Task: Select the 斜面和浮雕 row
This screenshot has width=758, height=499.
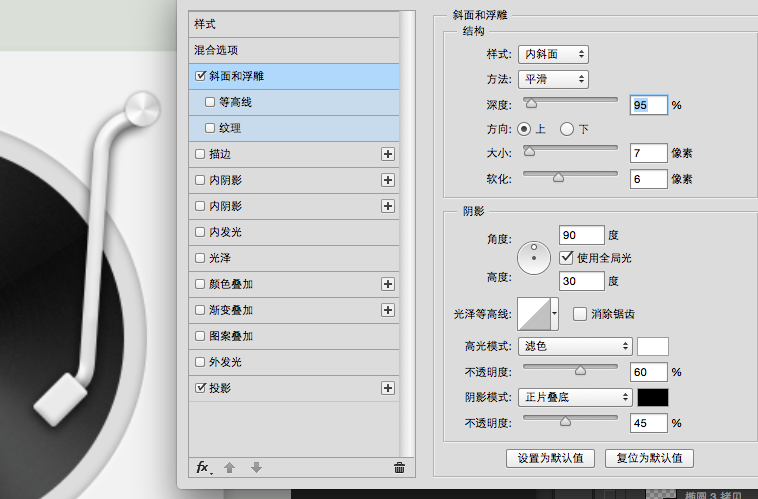Action: coord(294,76)
